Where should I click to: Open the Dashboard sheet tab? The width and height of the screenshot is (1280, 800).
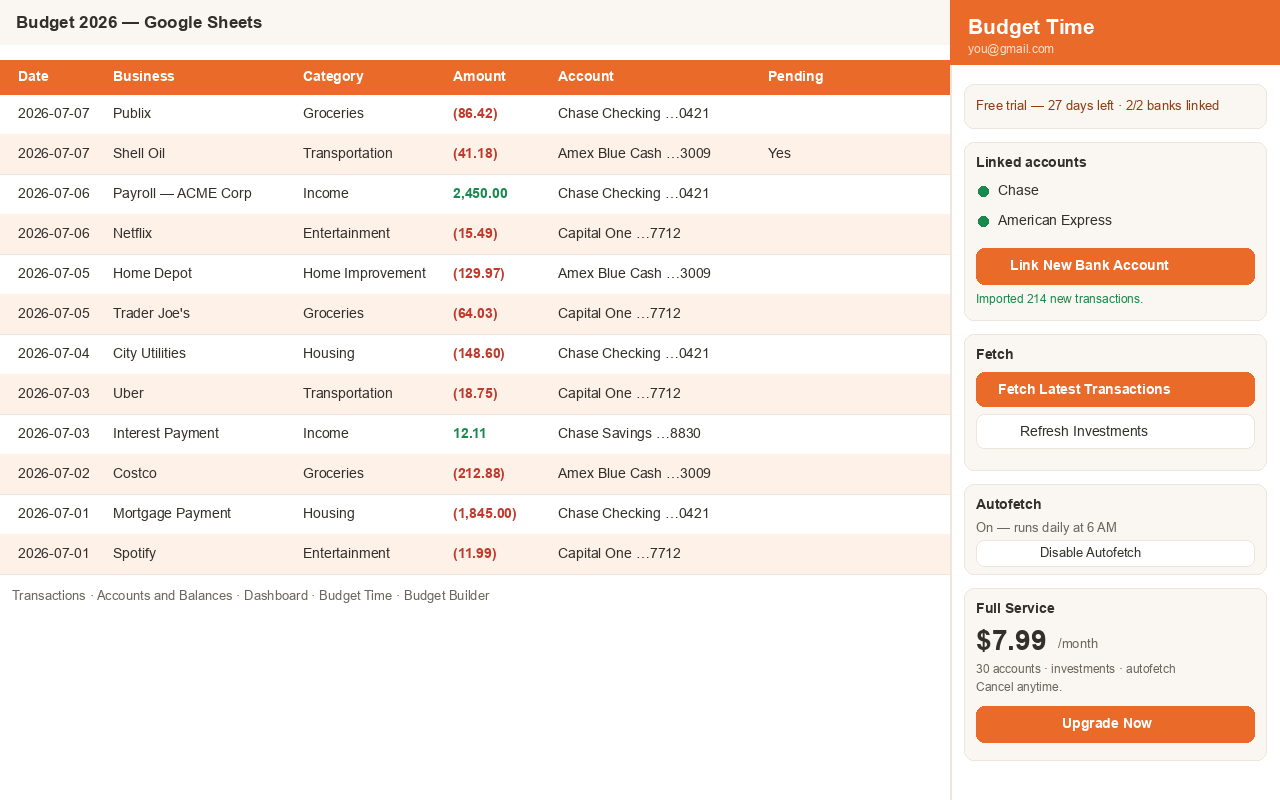pos(276,596)
